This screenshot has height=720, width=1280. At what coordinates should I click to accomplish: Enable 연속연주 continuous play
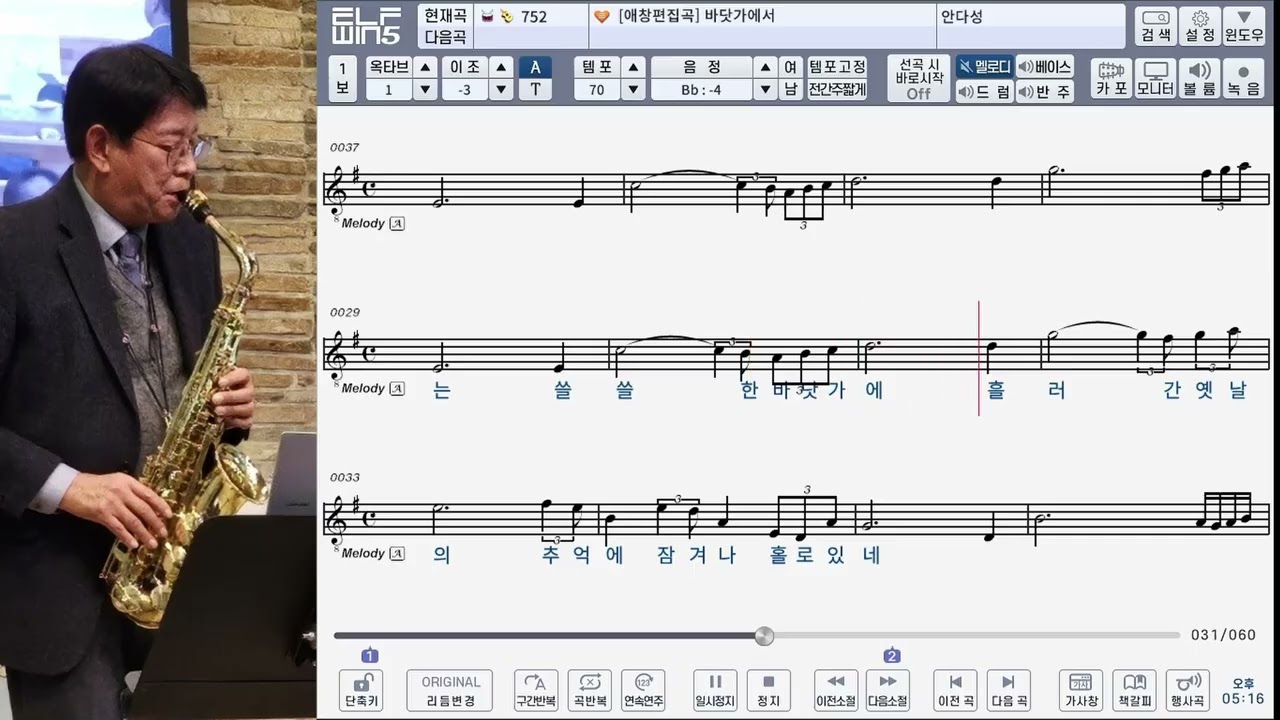(x=643, y=690)
